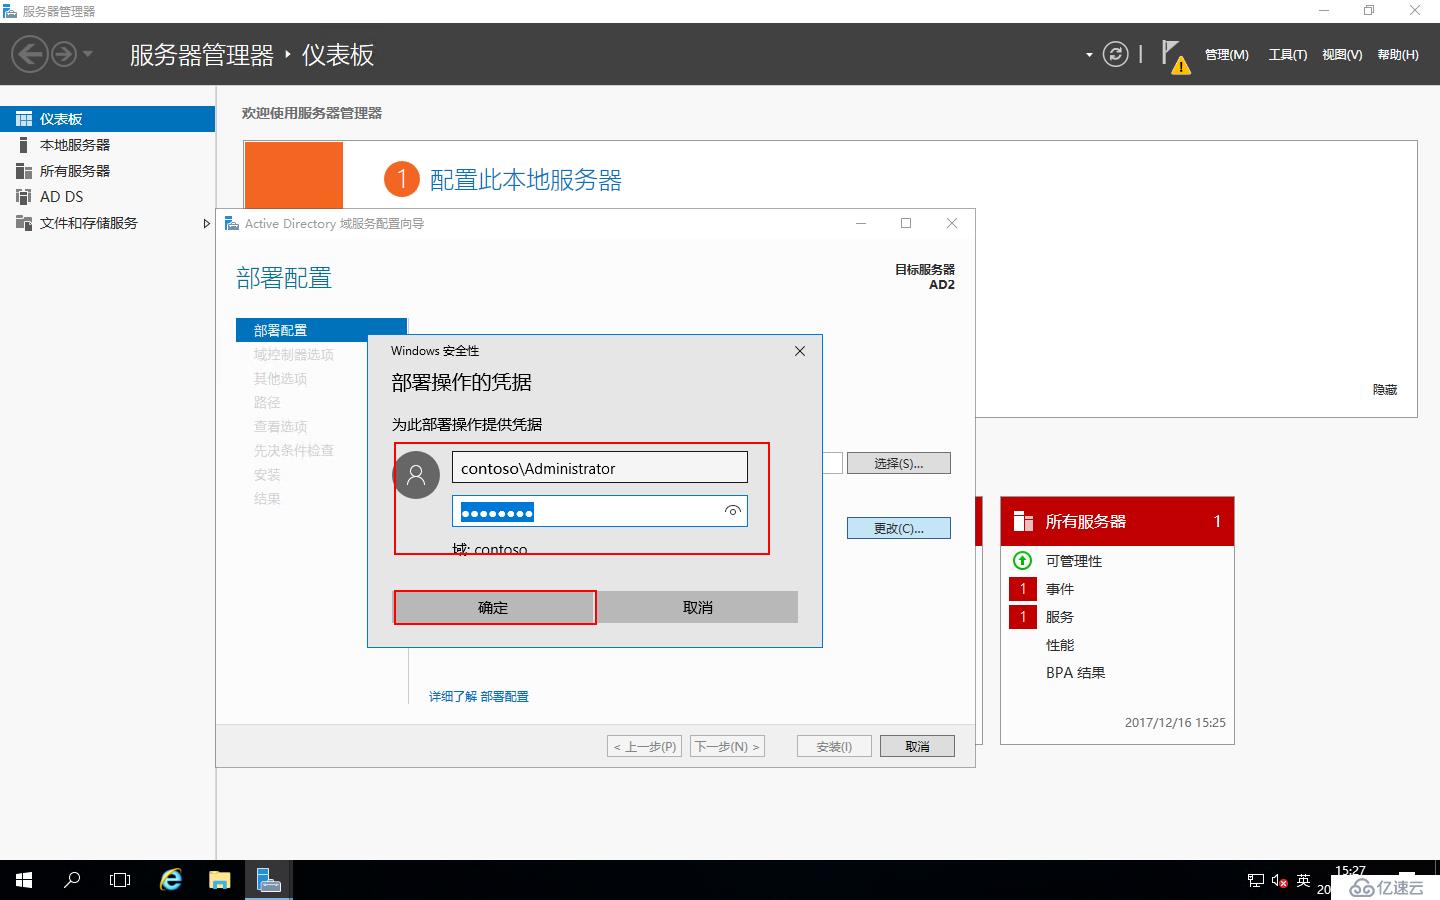Toggle the password reveal eye icon
The height and width of the screenshot is (900, 1440).
[733, 511]
